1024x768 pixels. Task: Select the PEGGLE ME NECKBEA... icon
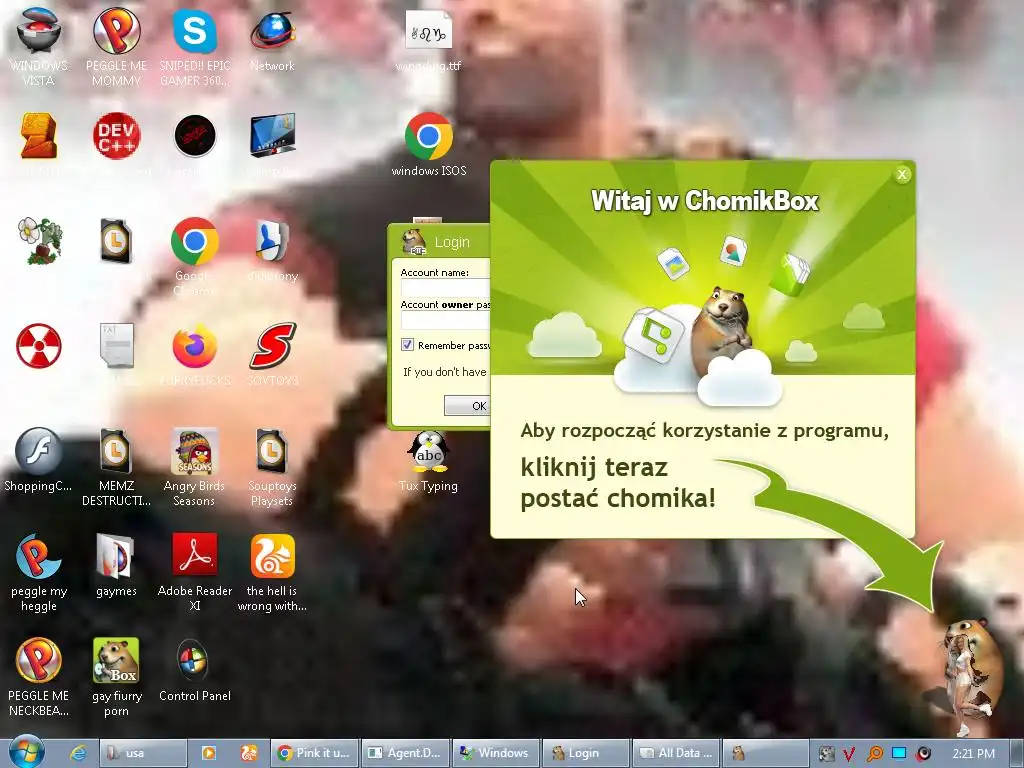[x=39, y=660]
